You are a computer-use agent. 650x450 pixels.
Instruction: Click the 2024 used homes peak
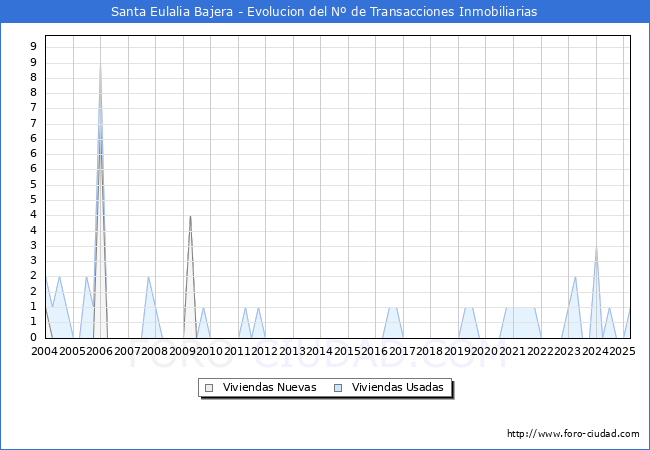point(596,247)
